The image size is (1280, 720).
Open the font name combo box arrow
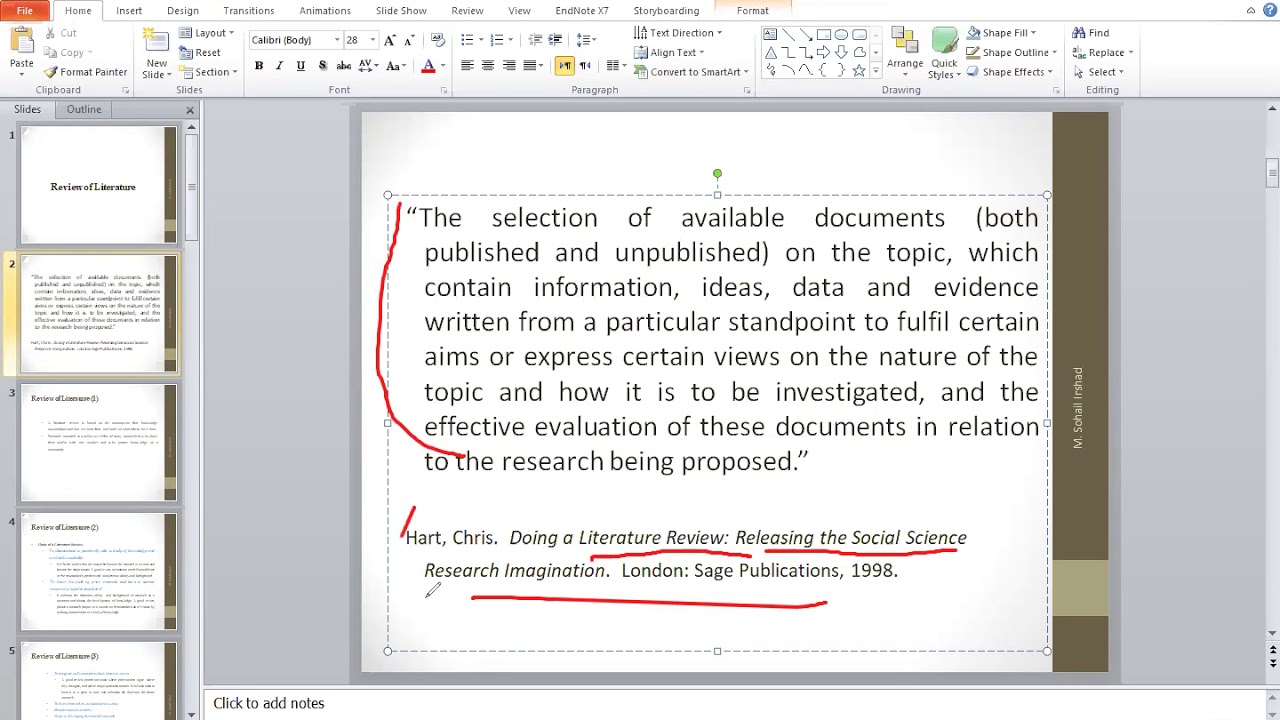point(337,40)
